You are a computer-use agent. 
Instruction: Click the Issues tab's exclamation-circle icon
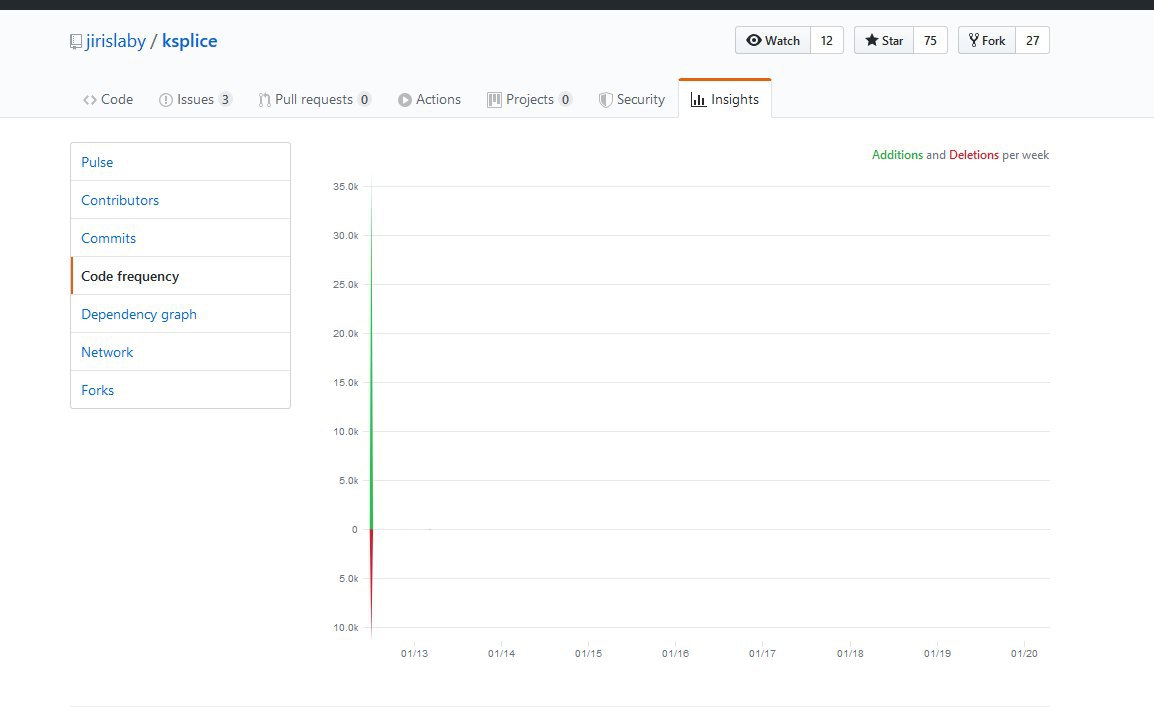point(166,100)
